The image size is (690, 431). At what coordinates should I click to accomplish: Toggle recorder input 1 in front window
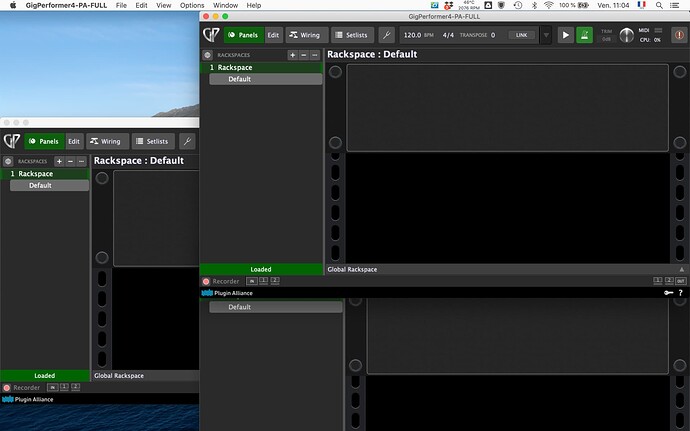(x=264, y=280)
